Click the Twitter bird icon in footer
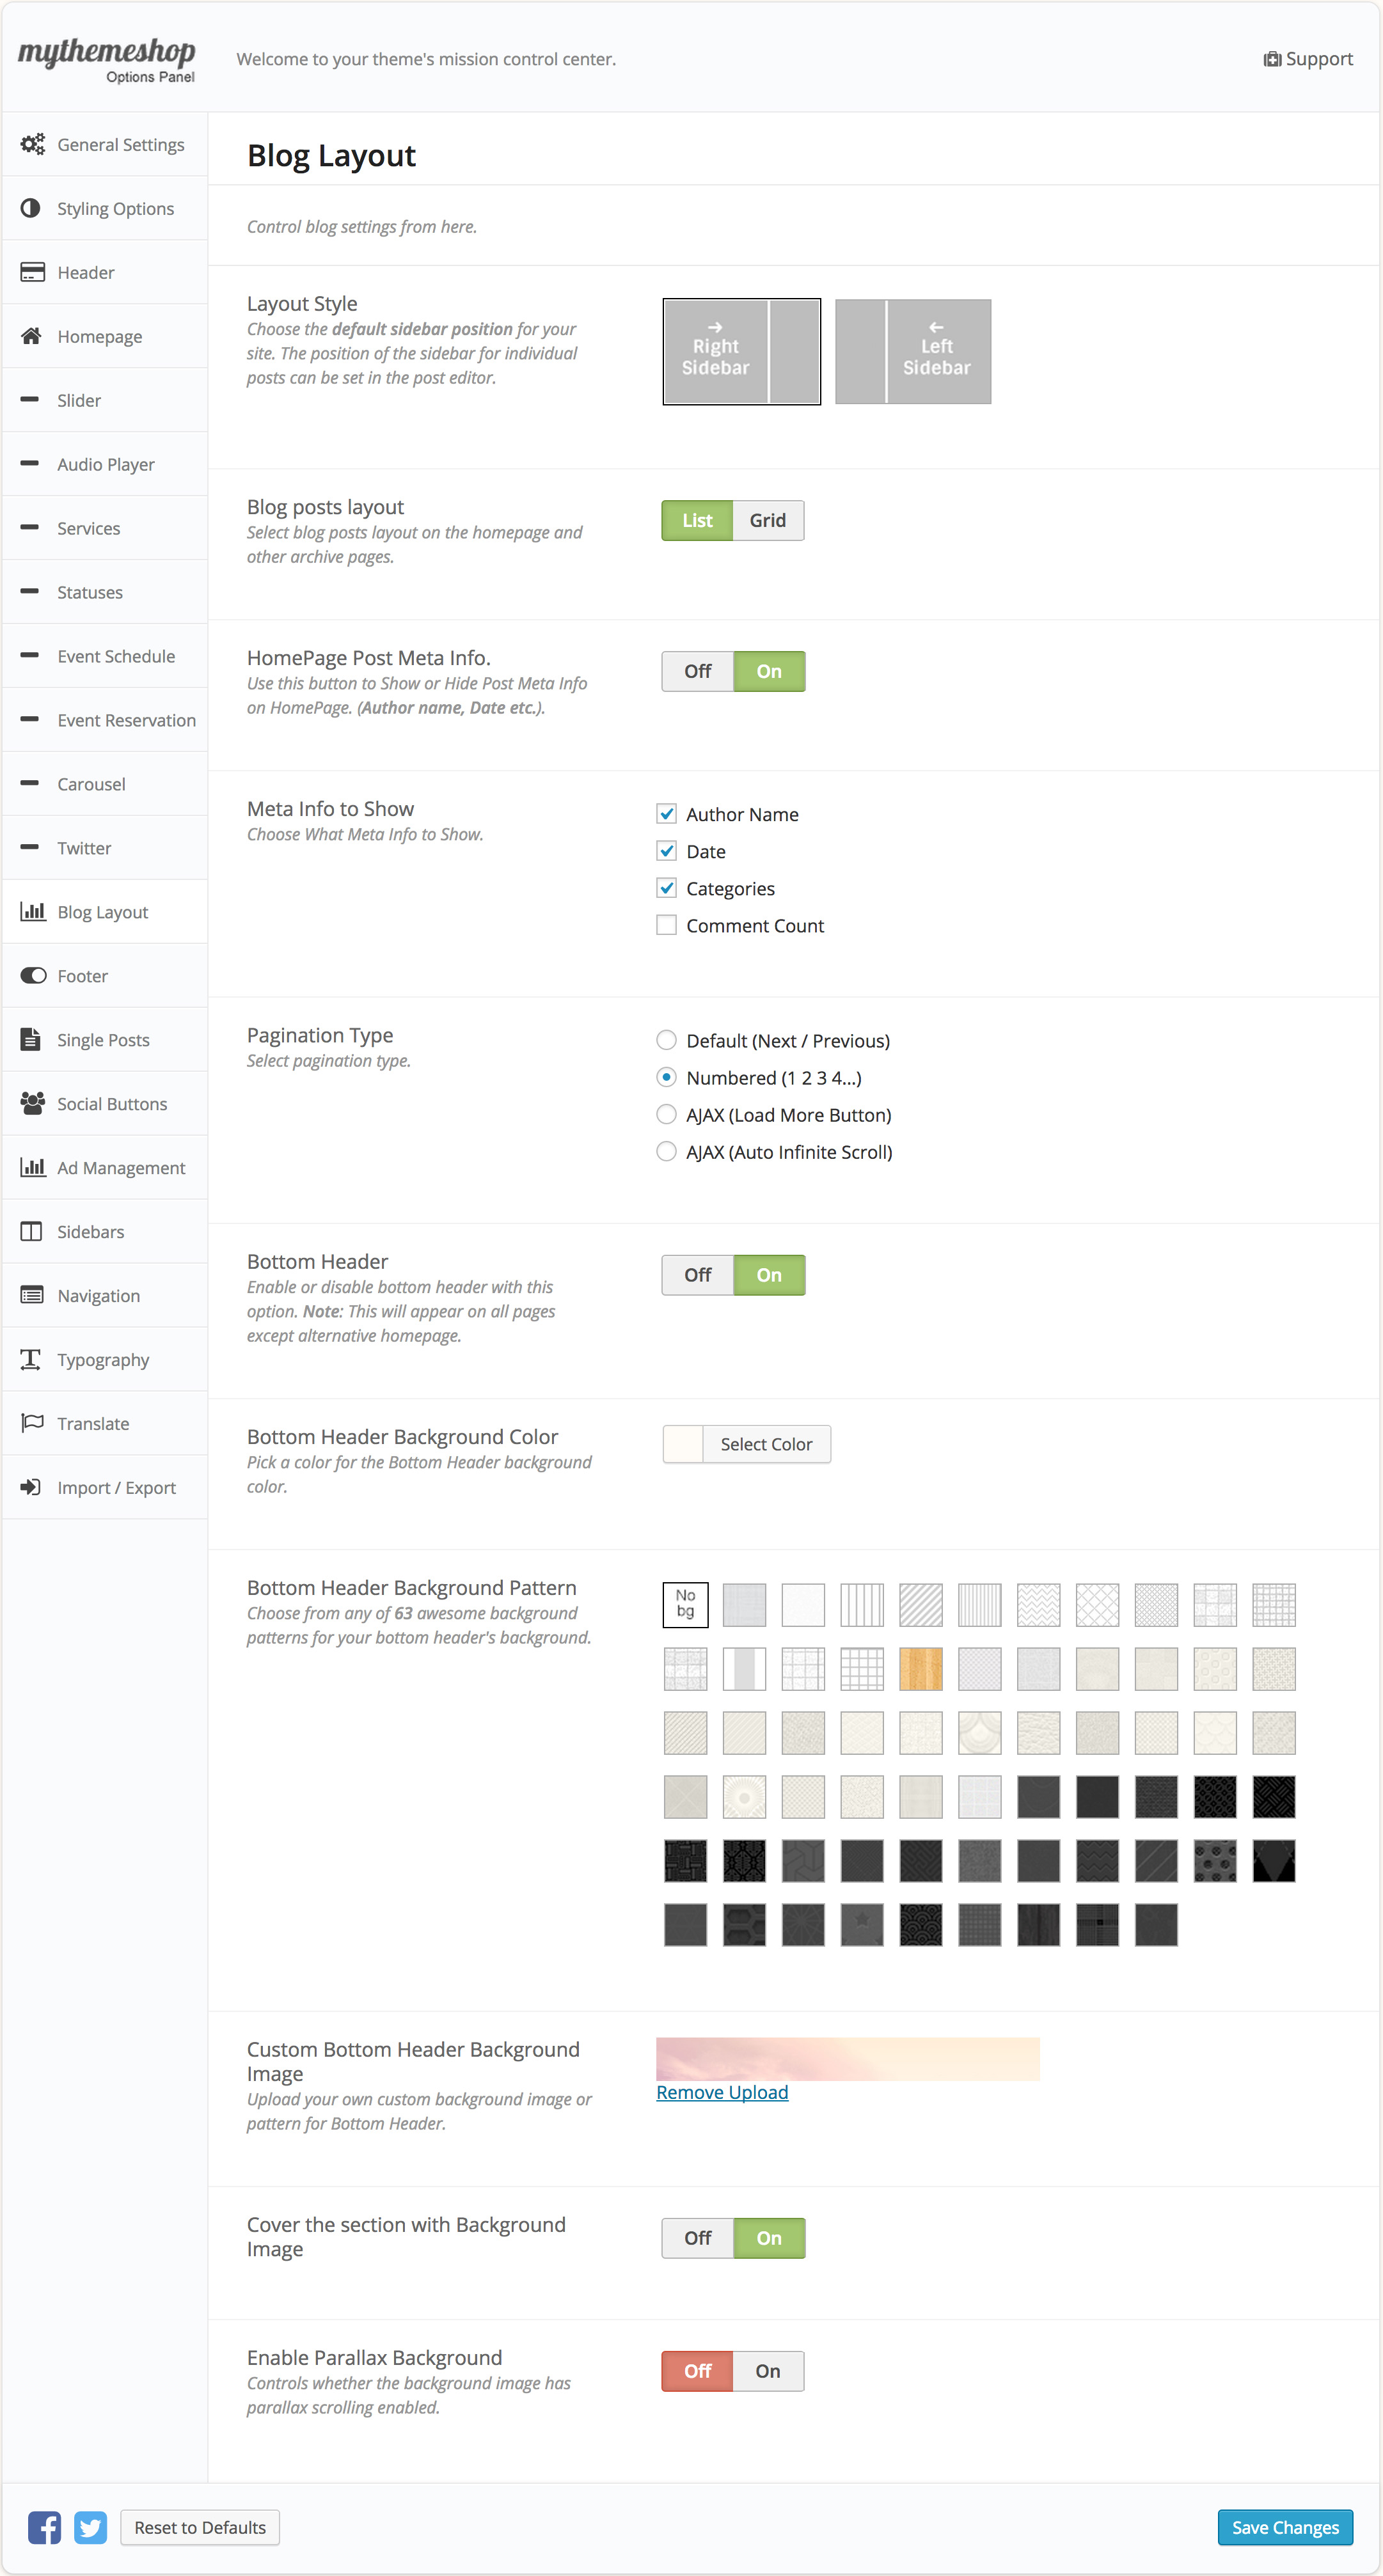 [x=91, y=2527]
